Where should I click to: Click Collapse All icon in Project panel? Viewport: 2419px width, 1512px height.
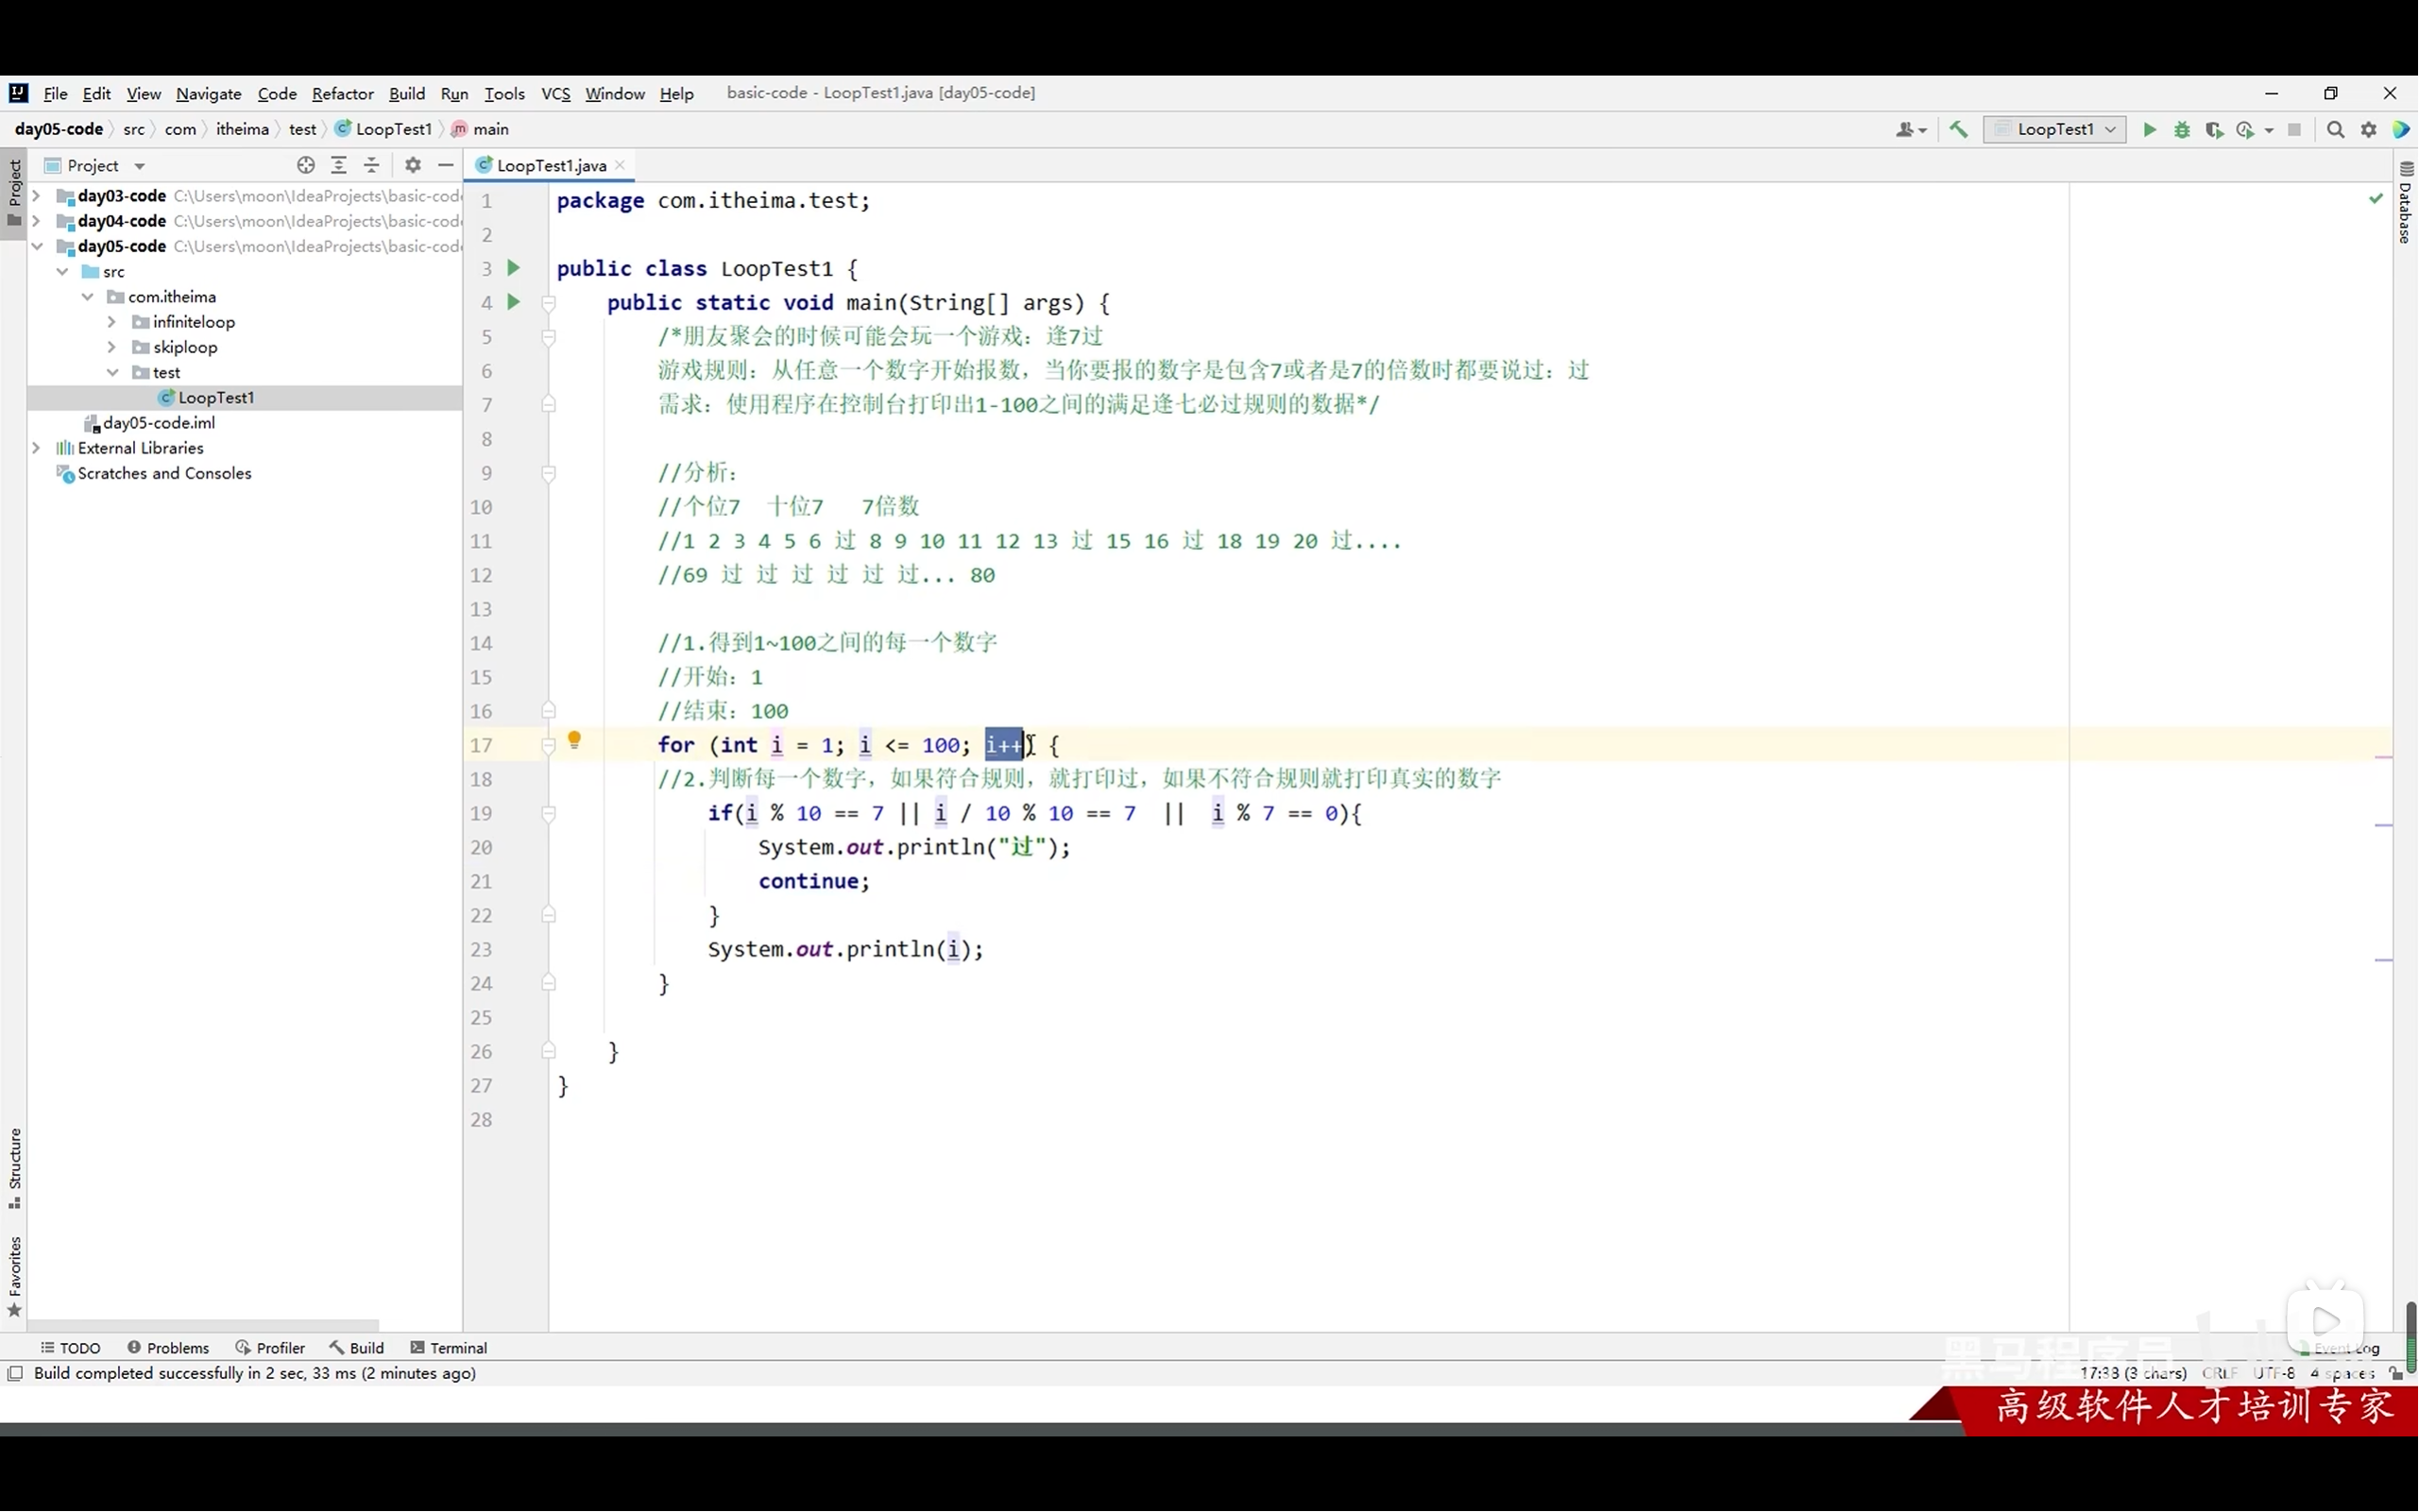(371, 166)
